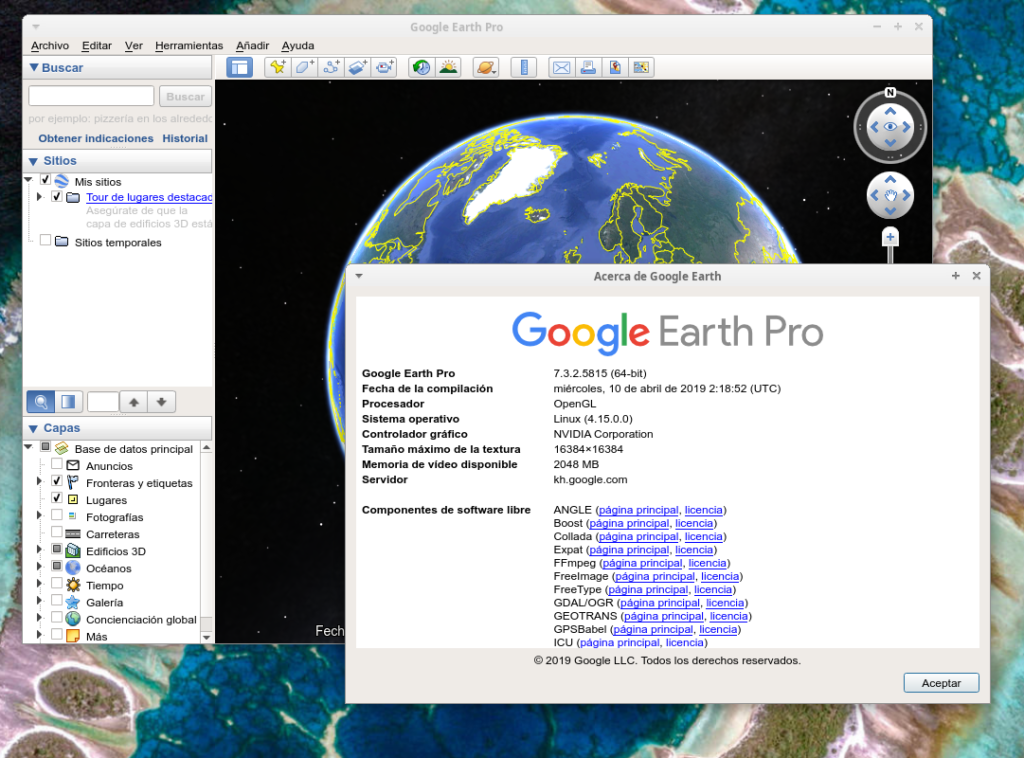Zoom in with the plus button
The image size is (1024, 758).
click(x=890, y=237)
